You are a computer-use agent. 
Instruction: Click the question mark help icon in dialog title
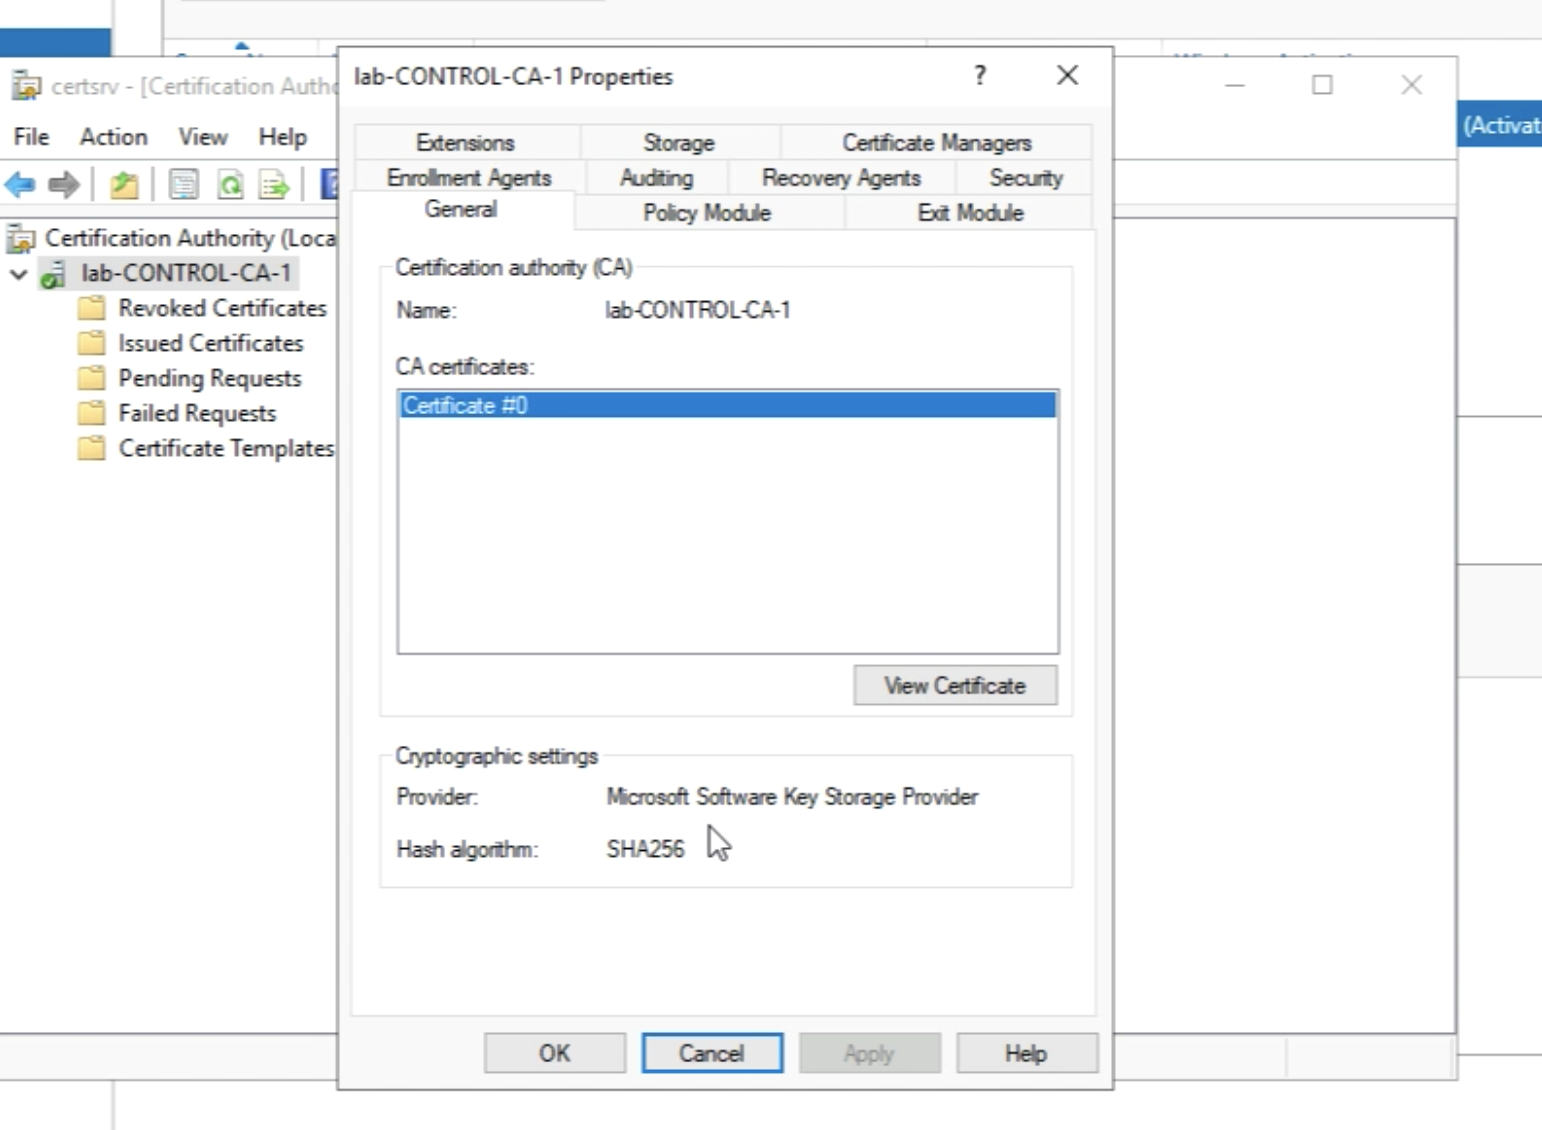980,76
